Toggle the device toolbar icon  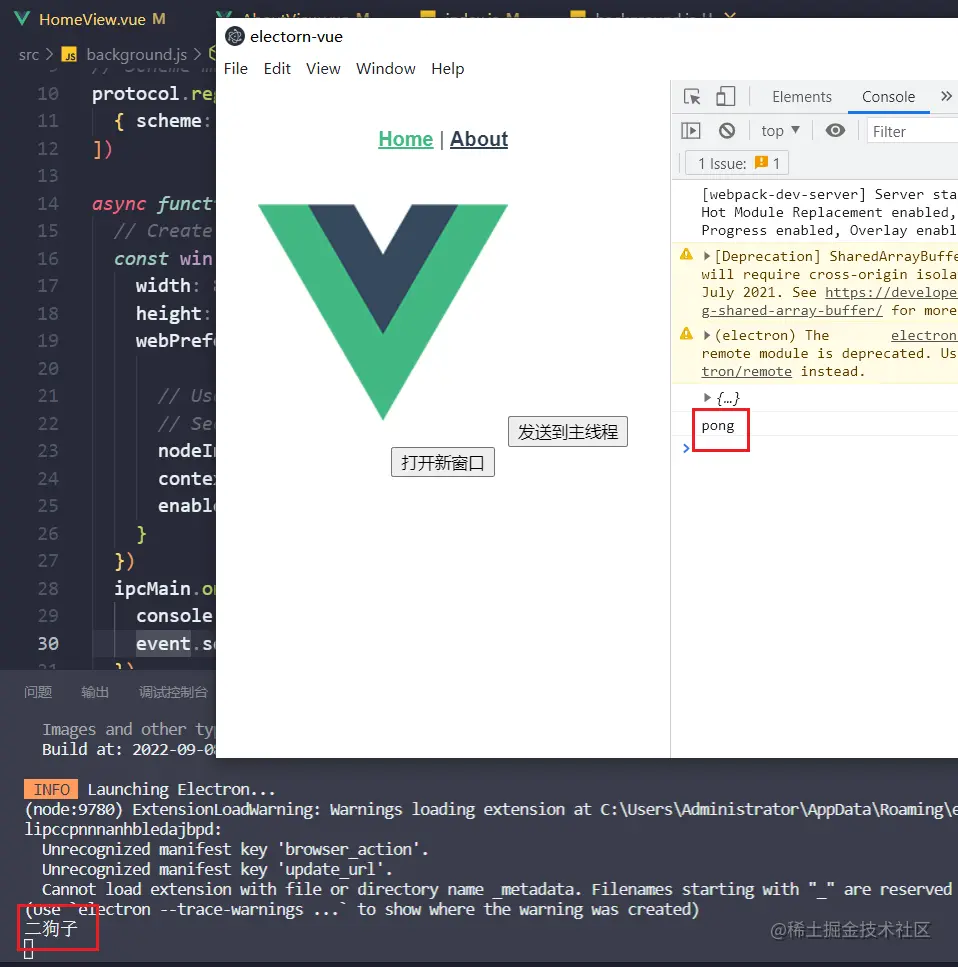click(725, 97)
